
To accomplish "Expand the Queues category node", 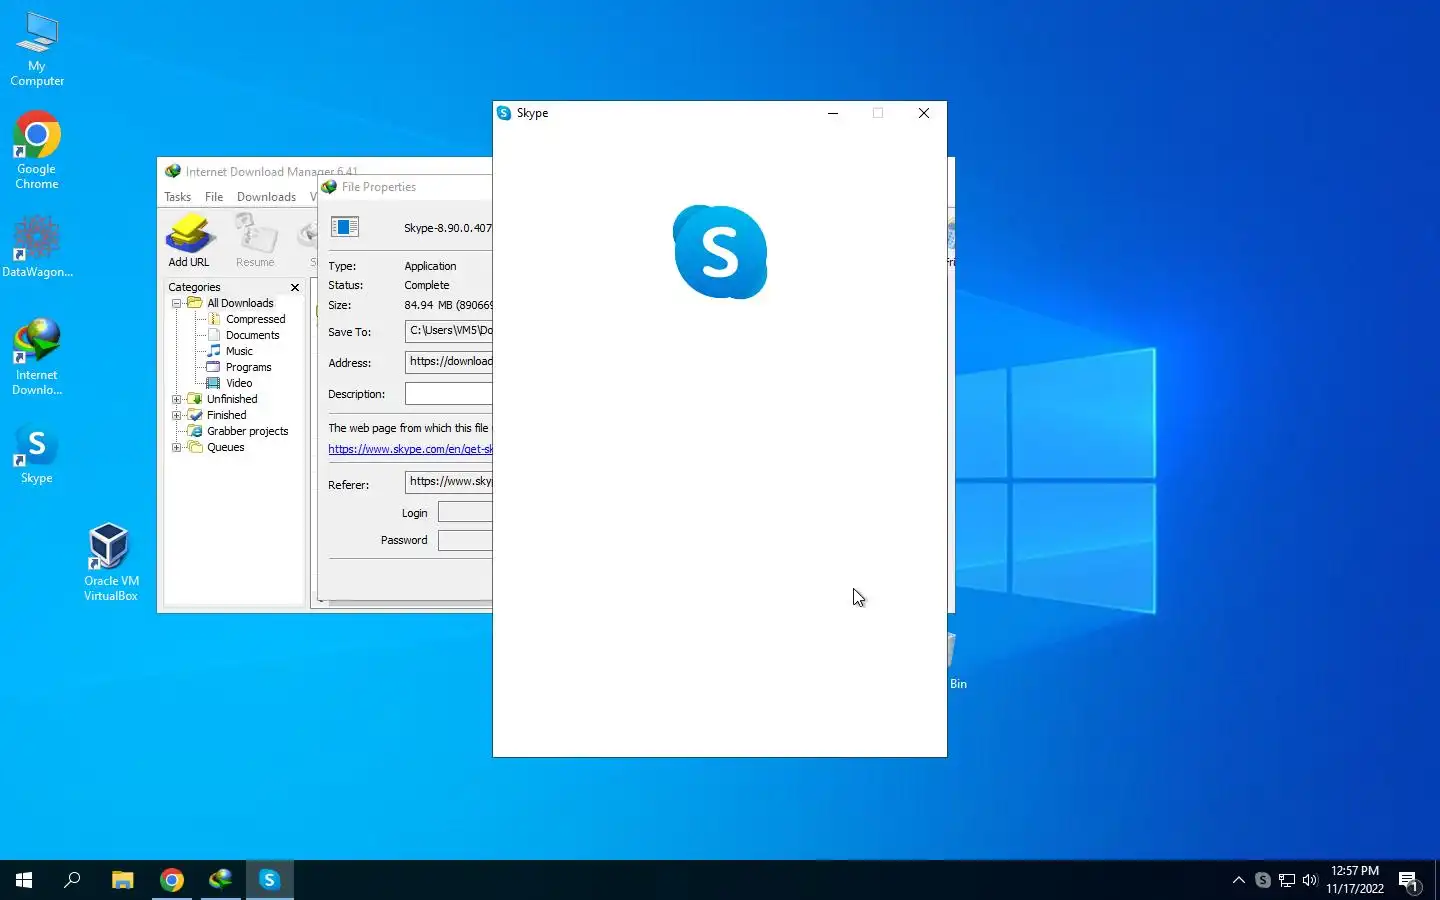I will point(177,447).
